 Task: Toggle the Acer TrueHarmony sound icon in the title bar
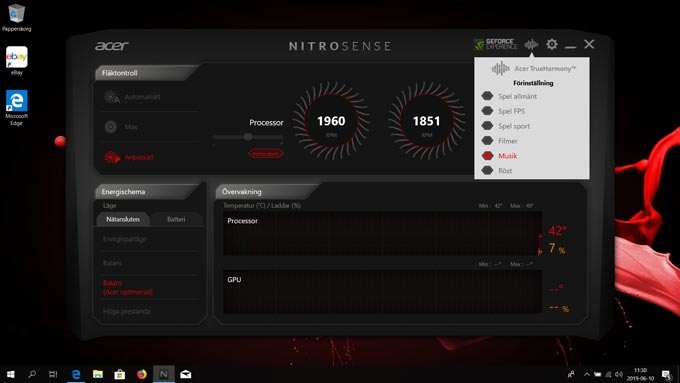(531, 44)
